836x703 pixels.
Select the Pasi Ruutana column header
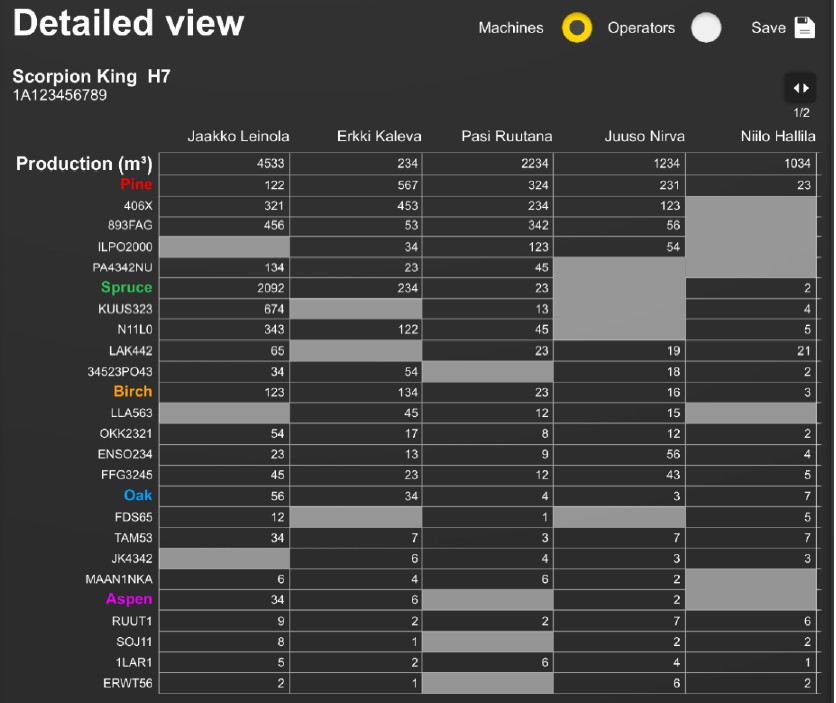[506, 136]
